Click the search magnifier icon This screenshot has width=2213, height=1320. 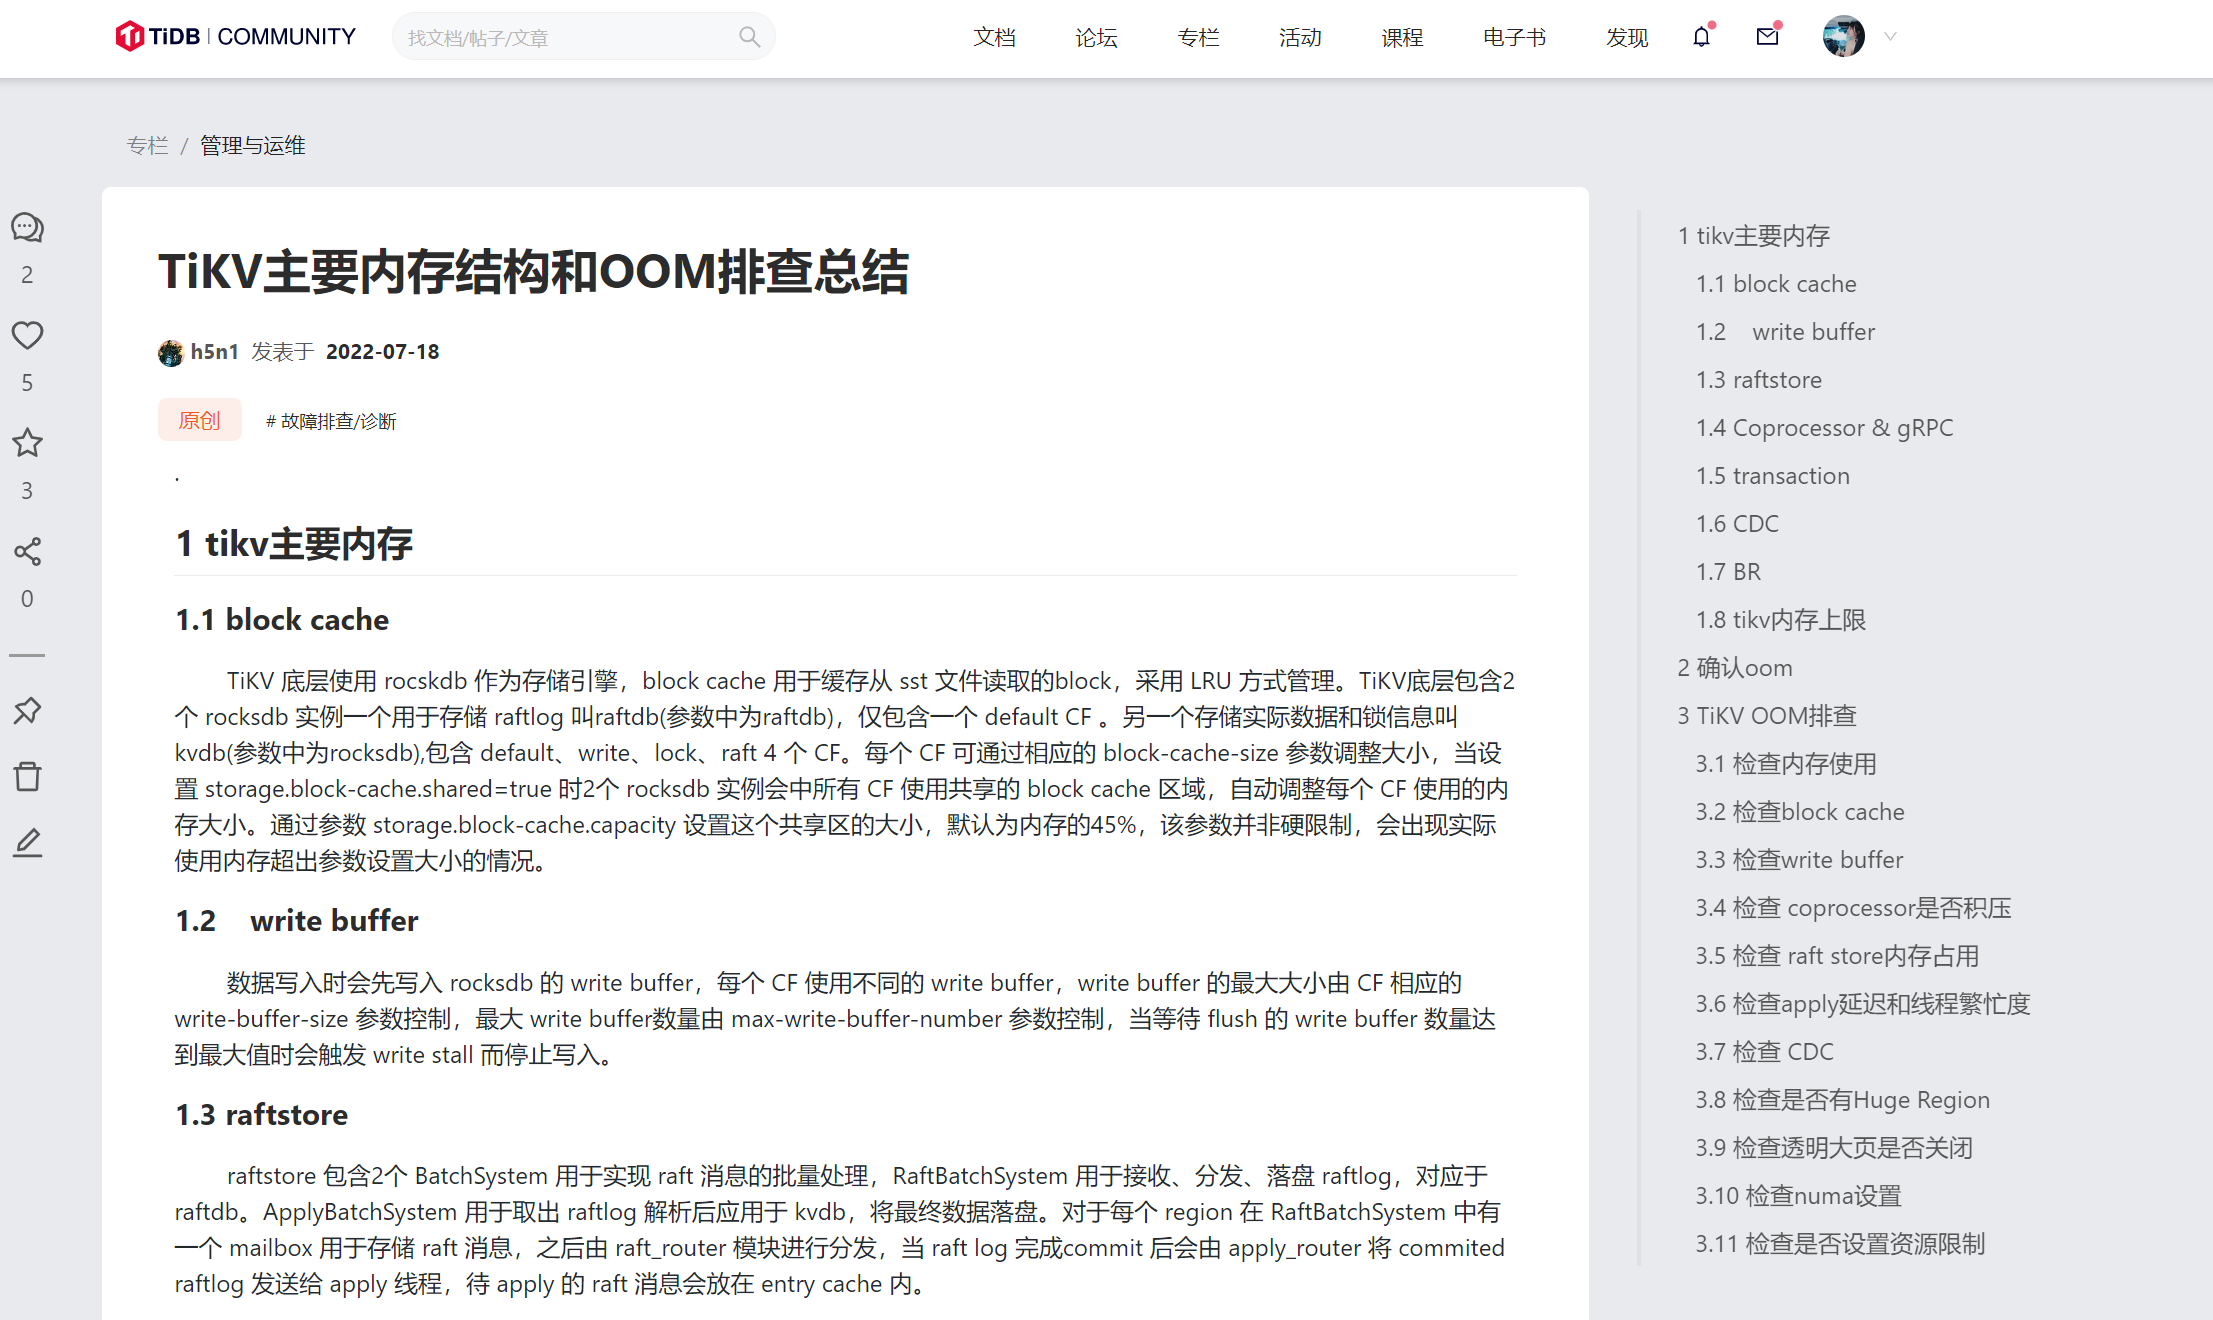tap(749, 37)
